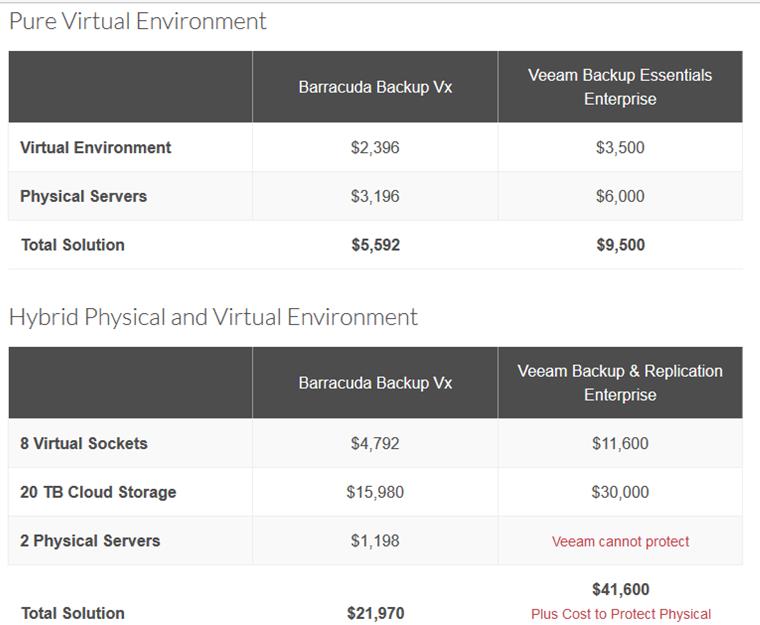760x625 pixels.
Task: Select the 'Pure Virtual Environment' heading
Action: pyautogui.click(x=138, y=22)
